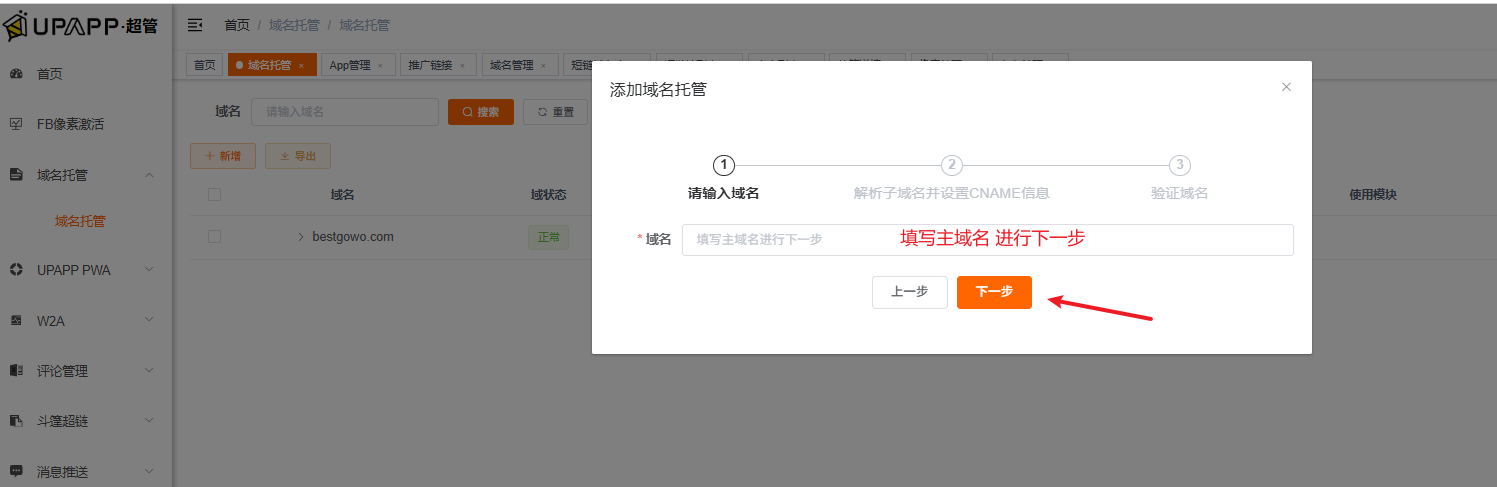
Task: Close the App管理 tab via its x
Action: (380, 66)
